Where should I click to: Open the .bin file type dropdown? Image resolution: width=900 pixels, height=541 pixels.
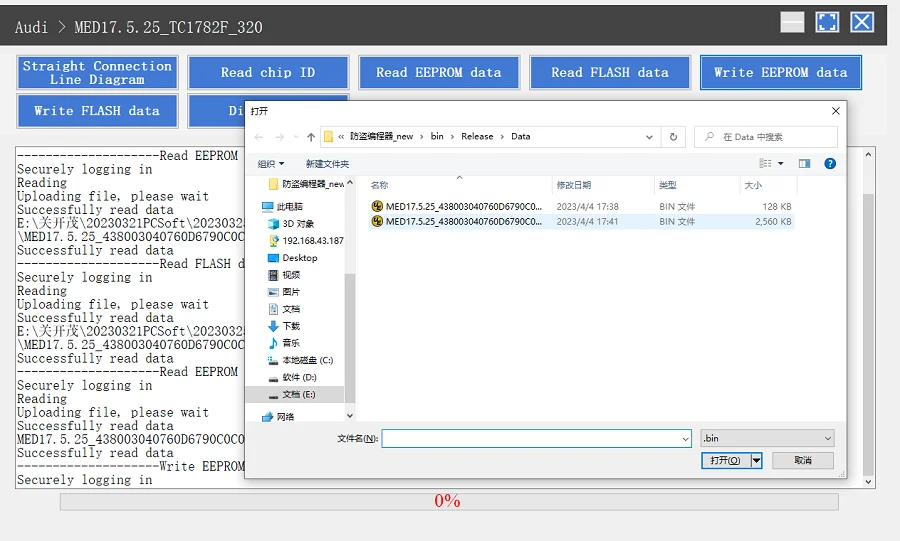767,438
